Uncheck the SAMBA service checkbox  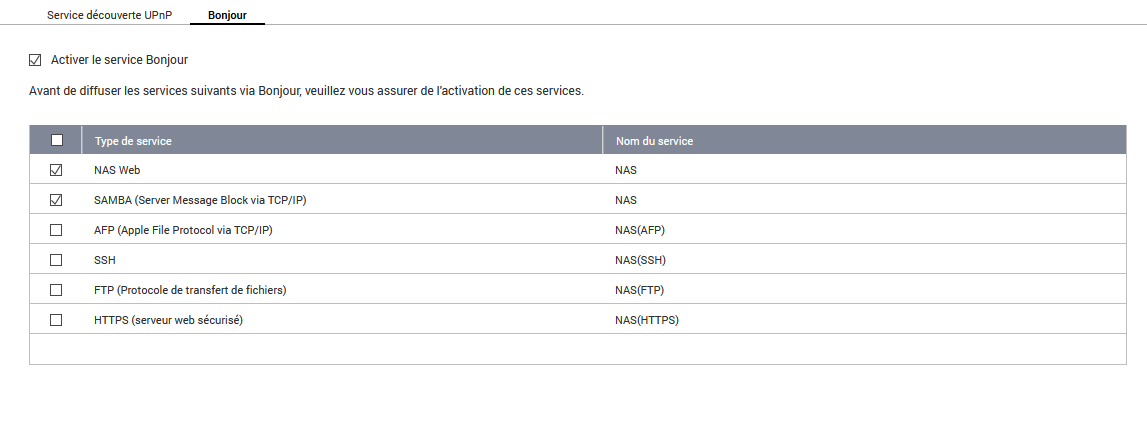tap(56, 200)
